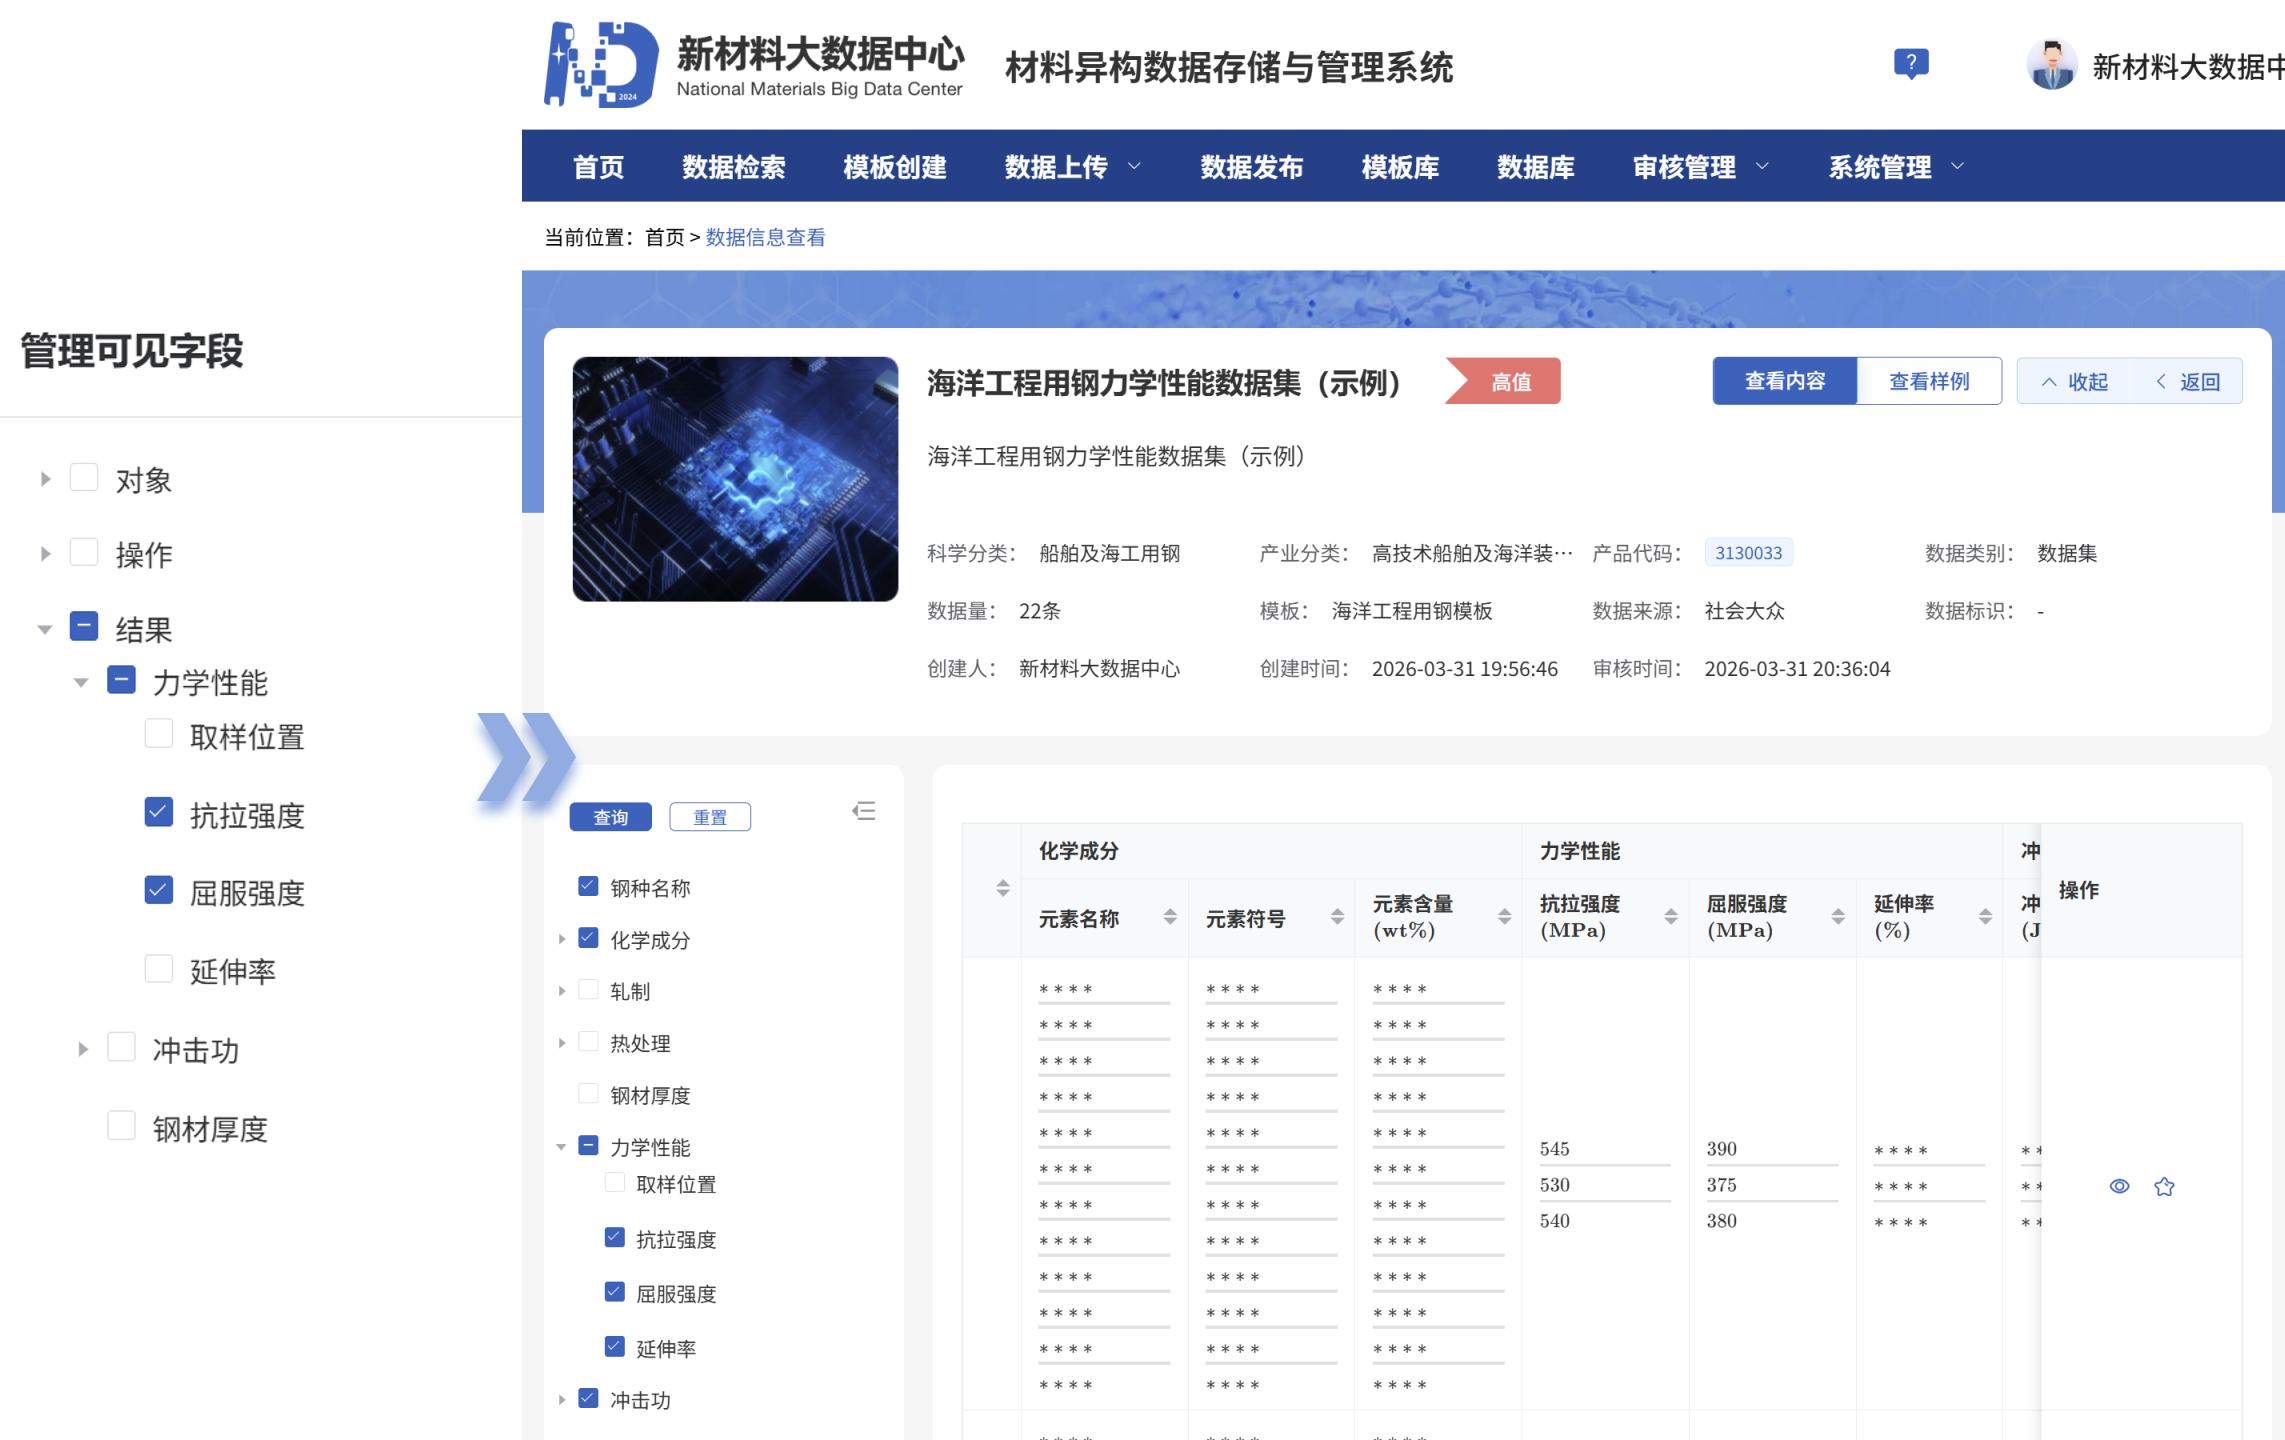Click the double-chevron arrow beside the sidebar

coord(526,757)
